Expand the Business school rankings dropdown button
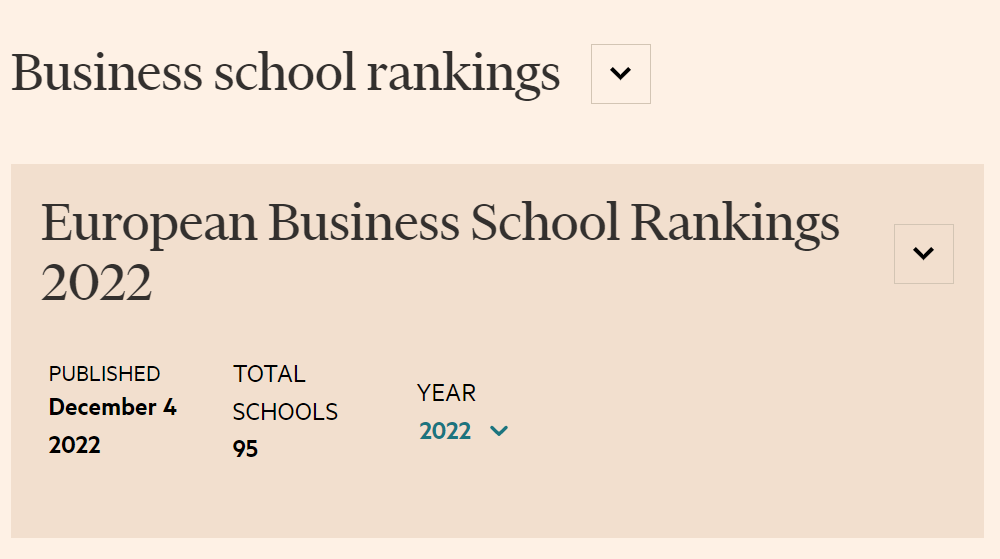Screen dimensions: 1000x559 621,74
